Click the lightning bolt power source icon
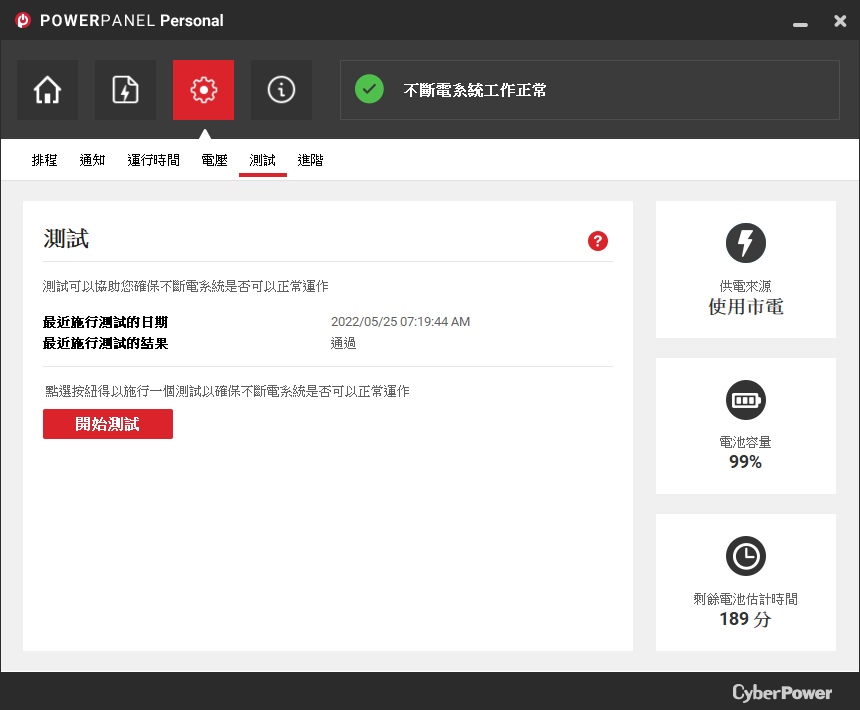The width and height of the screenshot is (860, 710). (745, 243)
